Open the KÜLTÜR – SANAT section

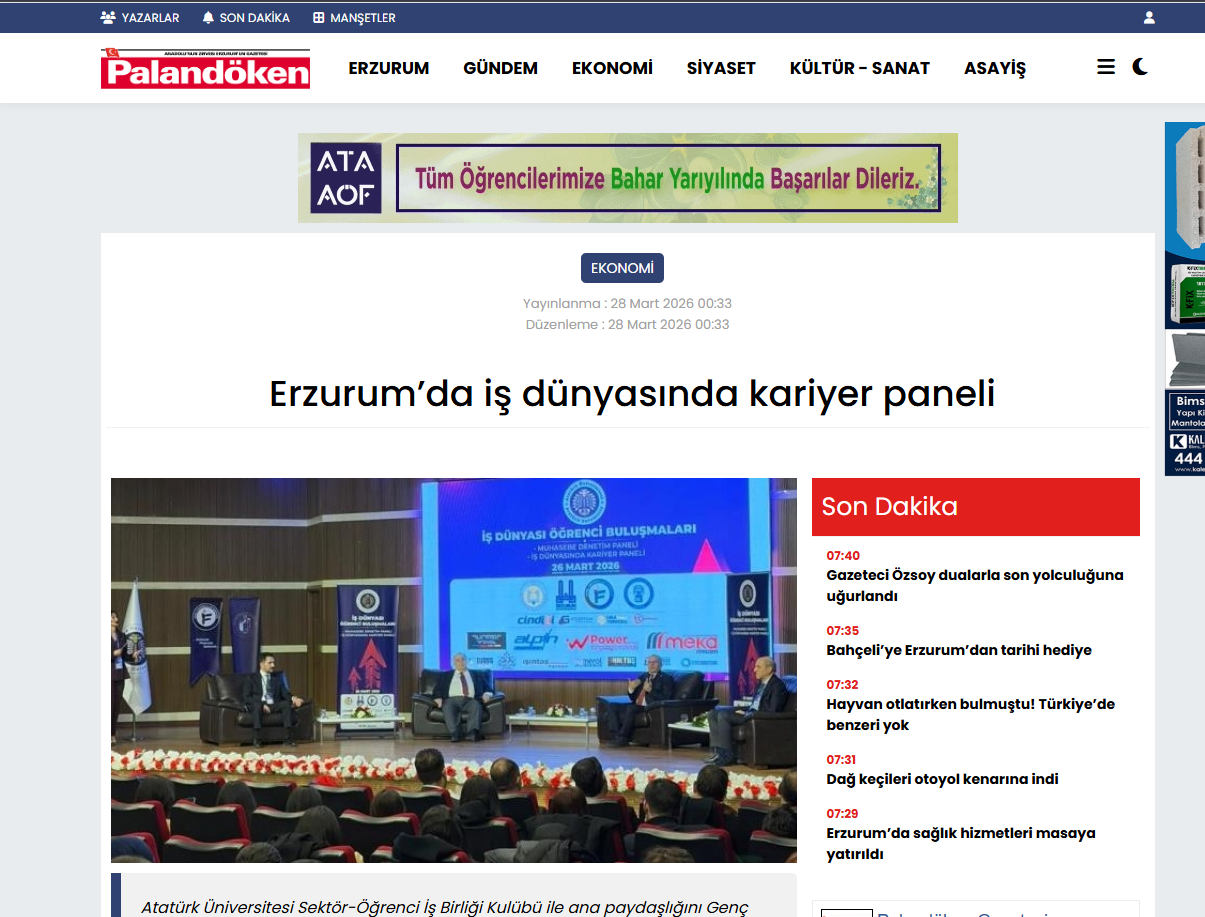859,68
